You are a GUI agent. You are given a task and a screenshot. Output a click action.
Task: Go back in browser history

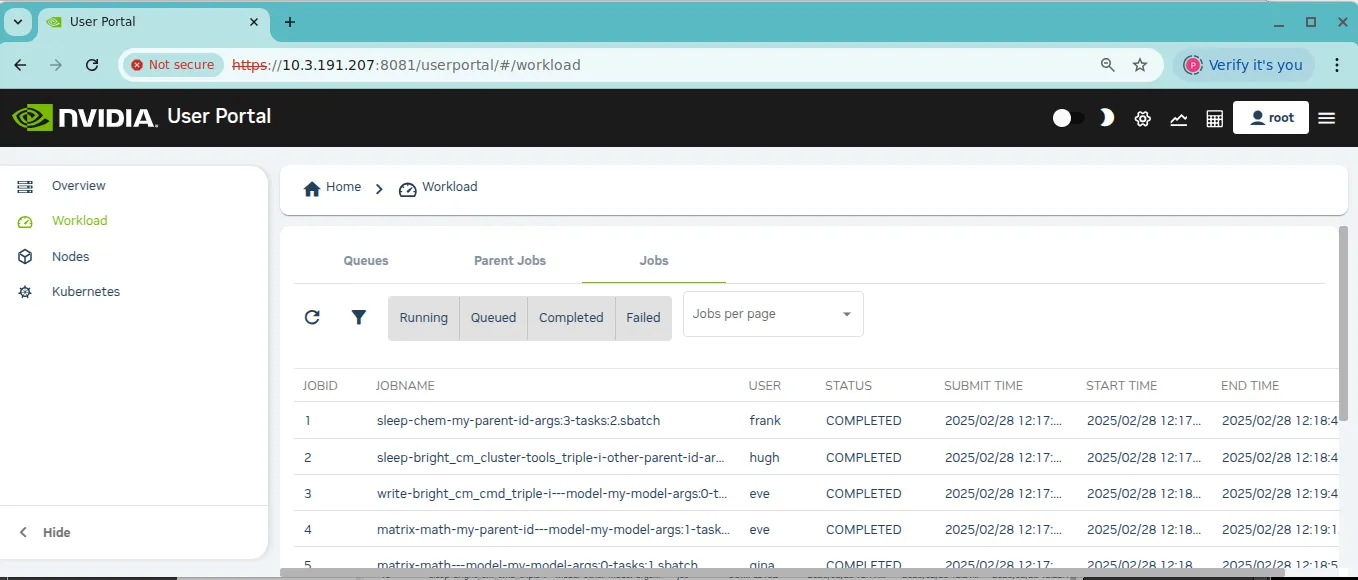[22, 65]
